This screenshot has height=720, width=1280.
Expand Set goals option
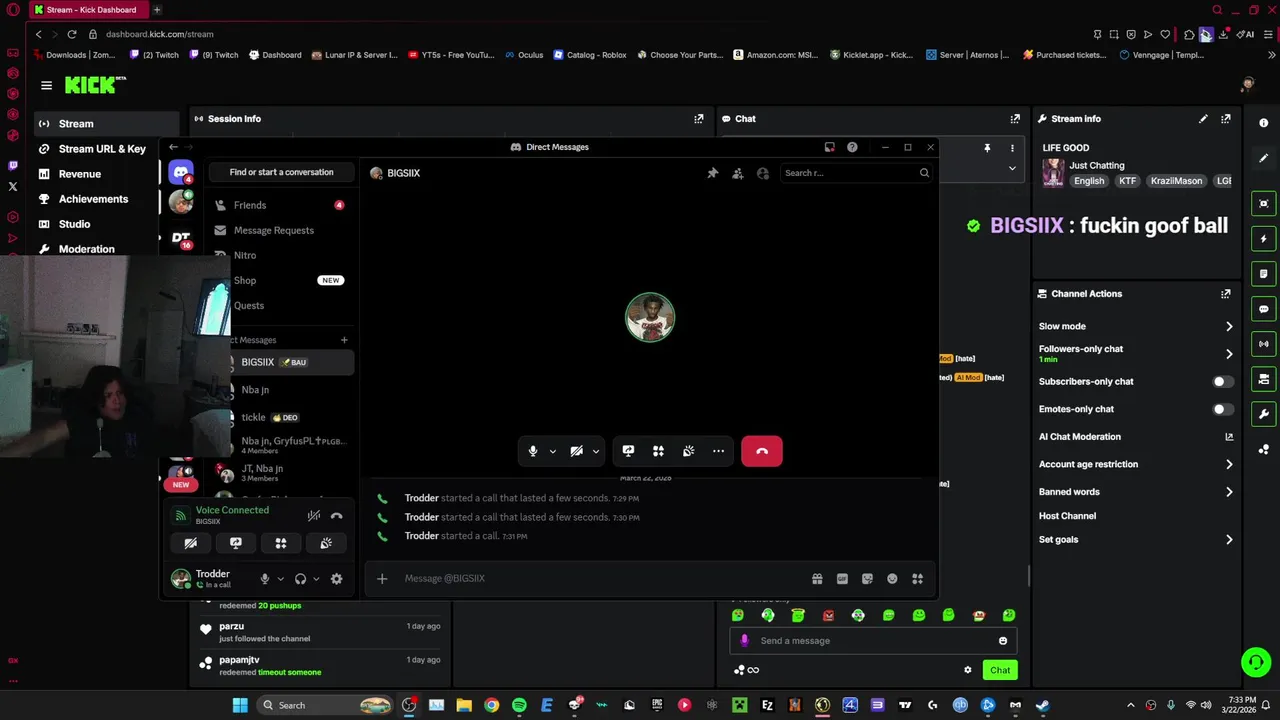click(x=1229, y=540)
